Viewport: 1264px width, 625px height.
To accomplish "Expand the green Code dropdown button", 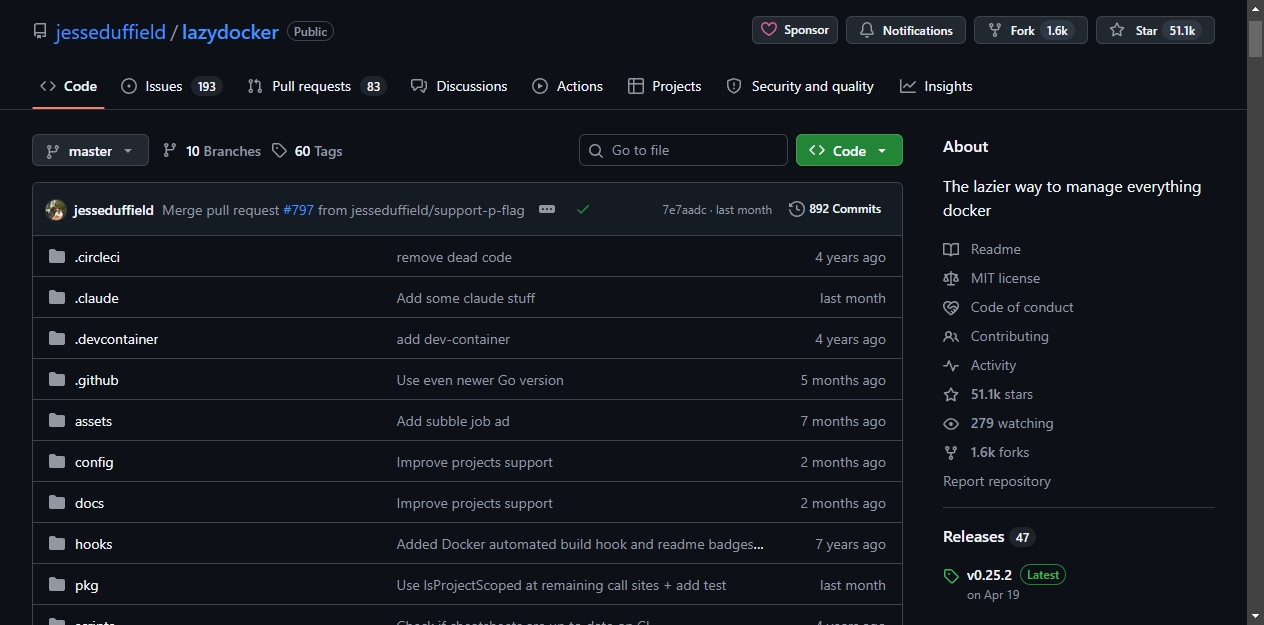I will pyautogui.click(x=849, y=150).
